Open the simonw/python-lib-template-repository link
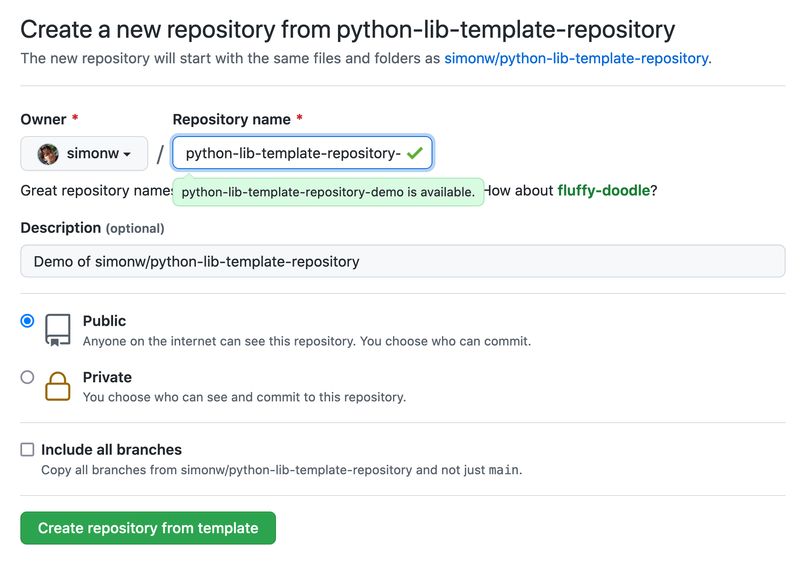The height and width of the screenshot is (567, 799). (x=576, y=58)
